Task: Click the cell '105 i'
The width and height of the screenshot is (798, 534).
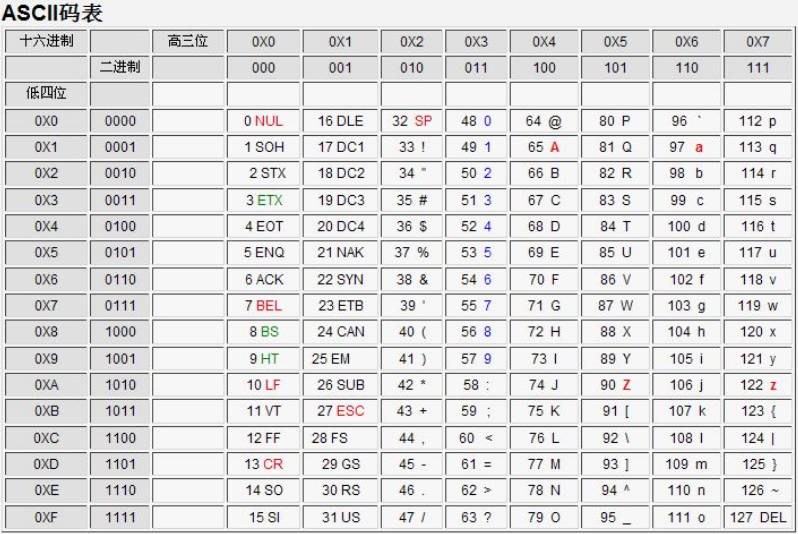Action: 687,358
